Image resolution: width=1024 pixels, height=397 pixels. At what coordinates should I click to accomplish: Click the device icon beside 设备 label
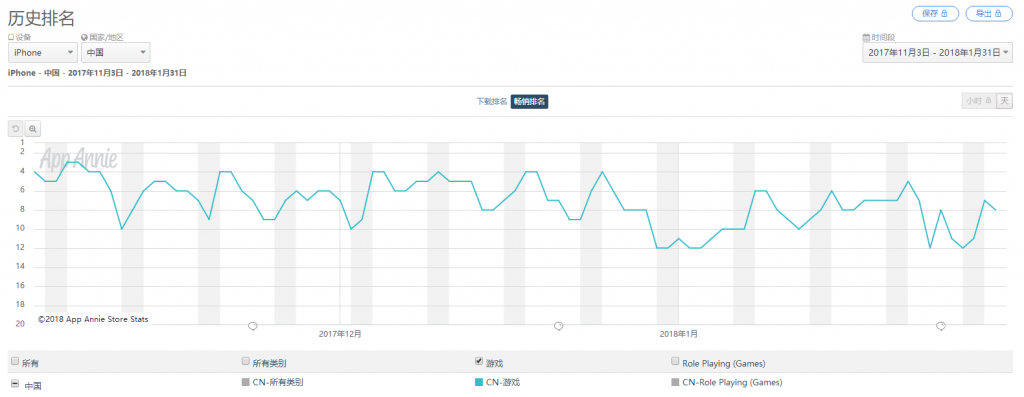[11, 38]
